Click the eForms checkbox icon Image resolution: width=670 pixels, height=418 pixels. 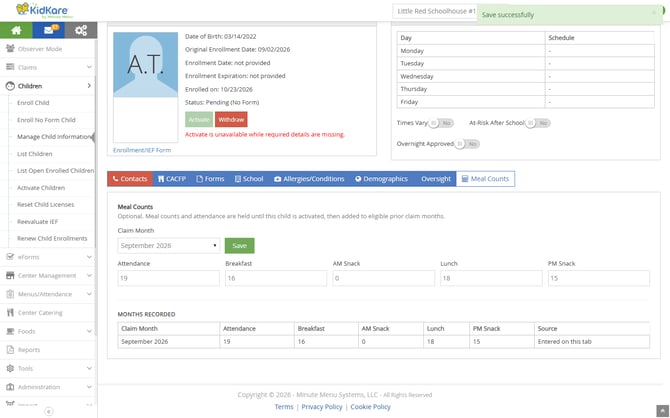[x=10, y=257]
